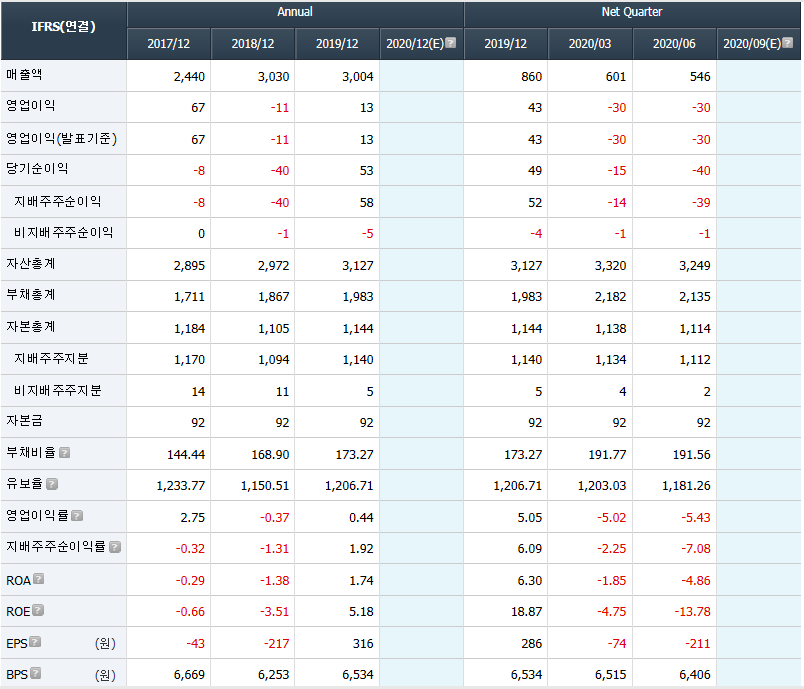Click quarterly 매출액 value 860
The image size is (804, 689).
click(532, 77)
